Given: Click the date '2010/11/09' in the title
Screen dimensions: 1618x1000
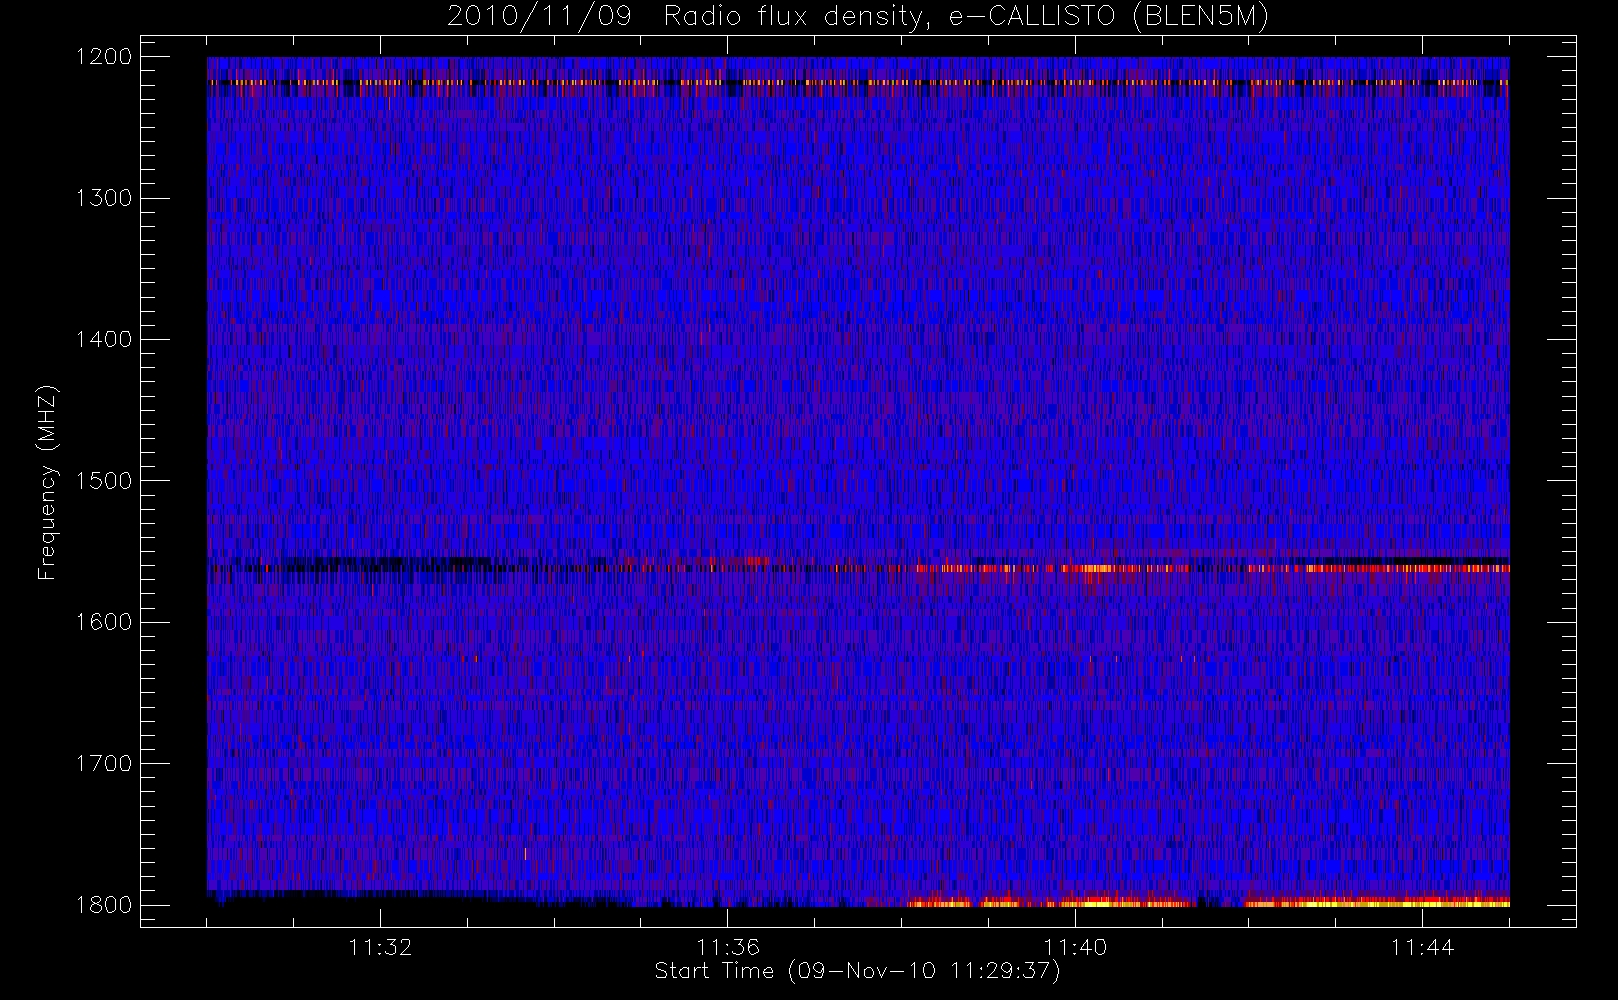Looking at the screenshot, I should point(539,17).
